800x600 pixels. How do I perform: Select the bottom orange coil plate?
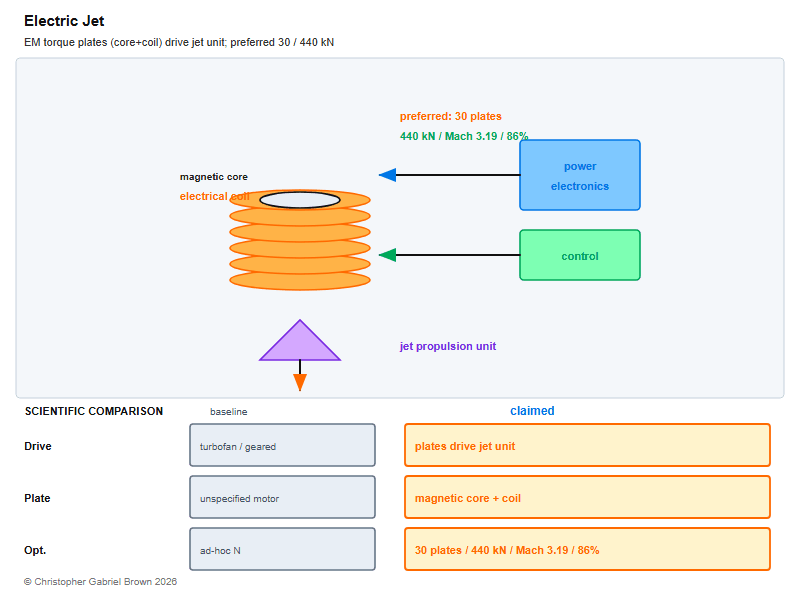click(x=300, y=280)
